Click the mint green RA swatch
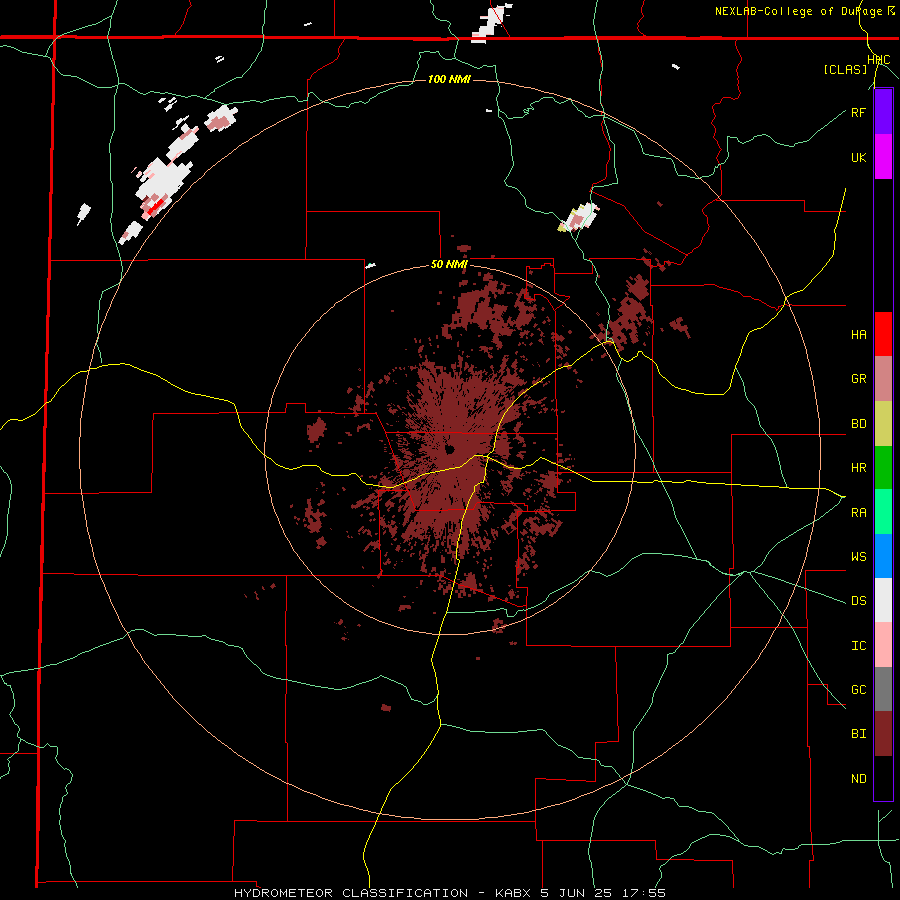Screen dimensions: 900x900 [883, 512]
